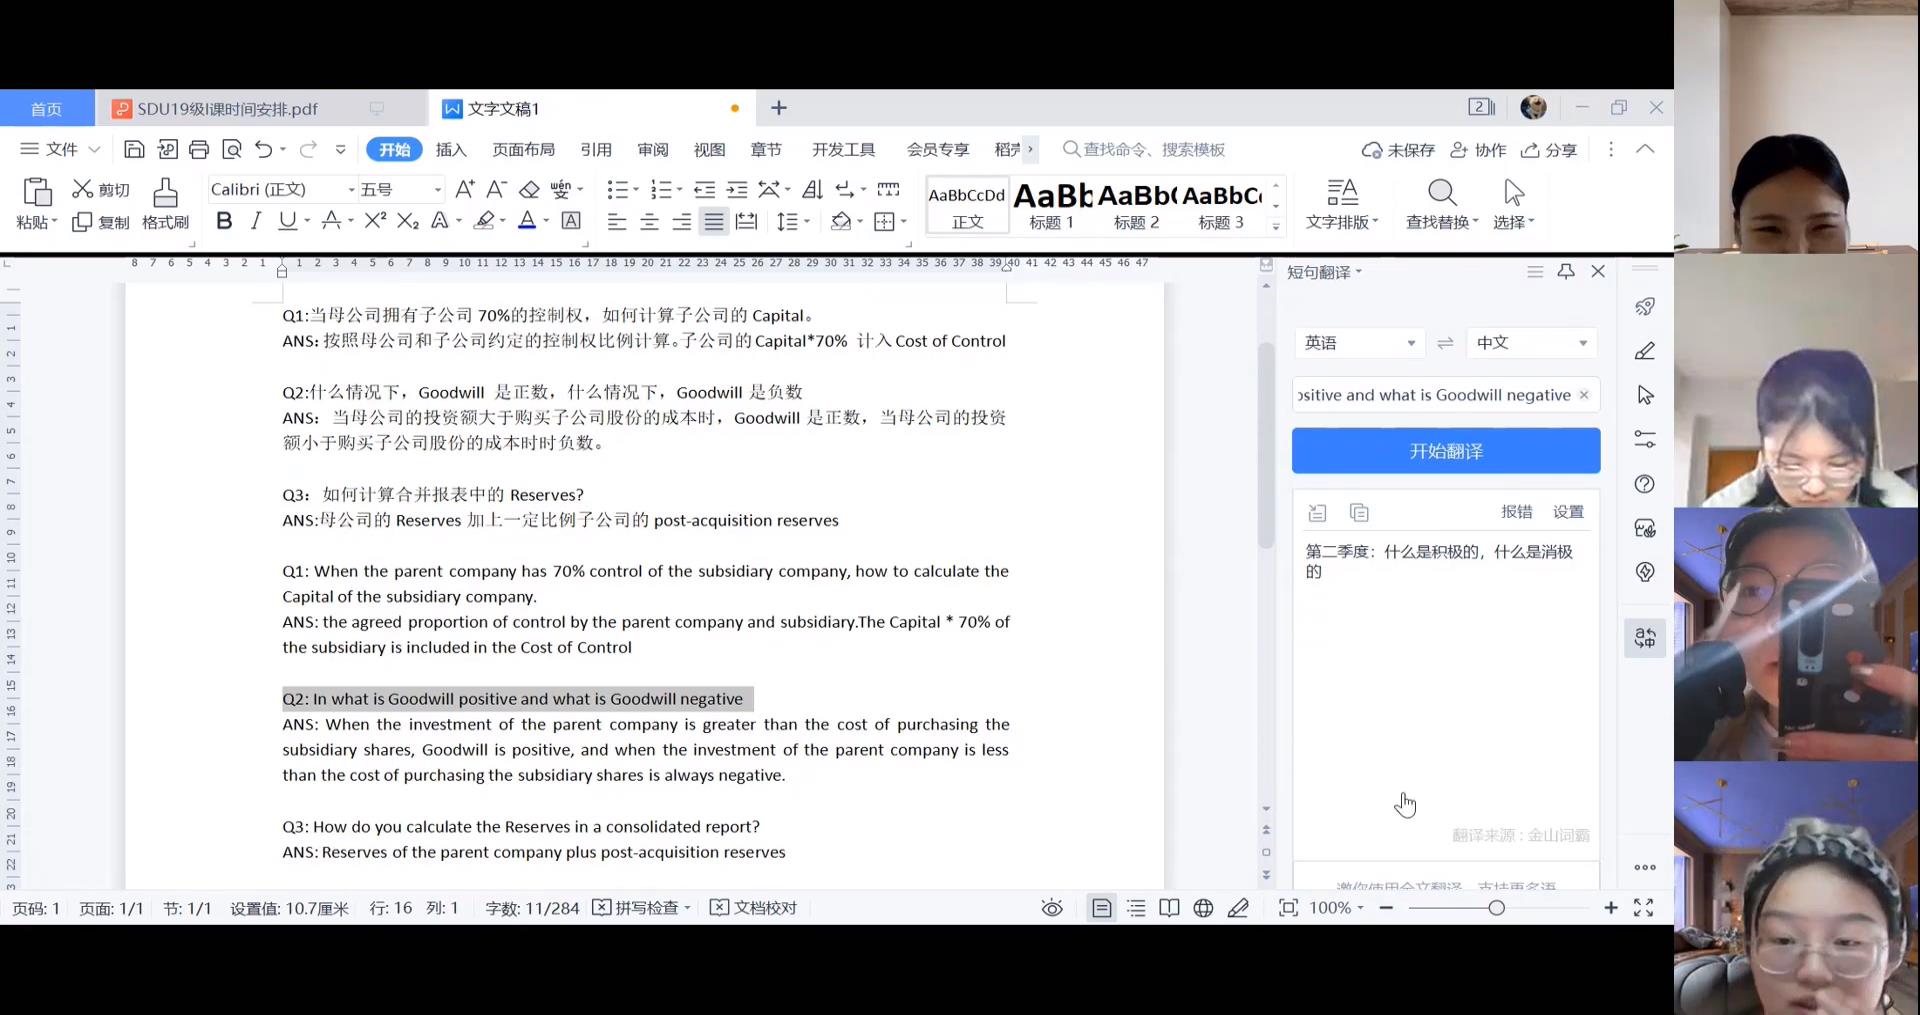Toggle bold formatting

[224, 222]
